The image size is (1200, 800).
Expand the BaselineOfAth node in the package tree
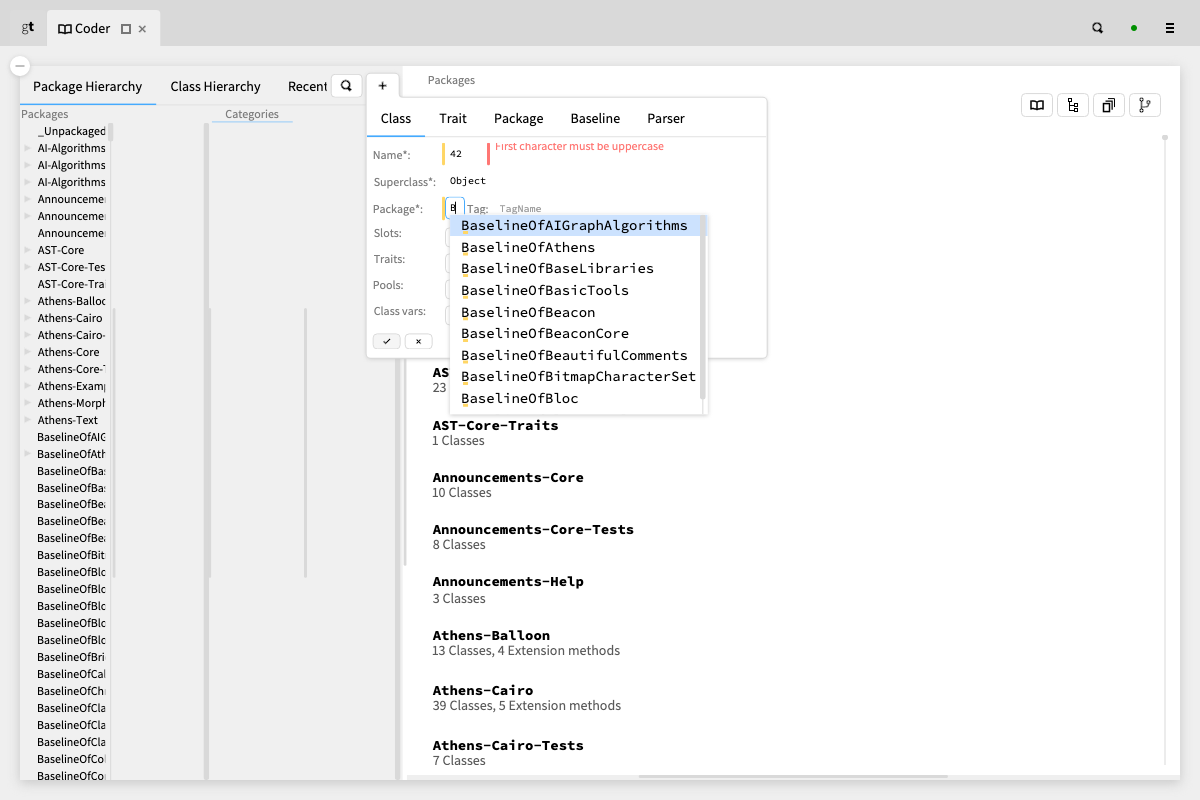click(x=28, y=454)
